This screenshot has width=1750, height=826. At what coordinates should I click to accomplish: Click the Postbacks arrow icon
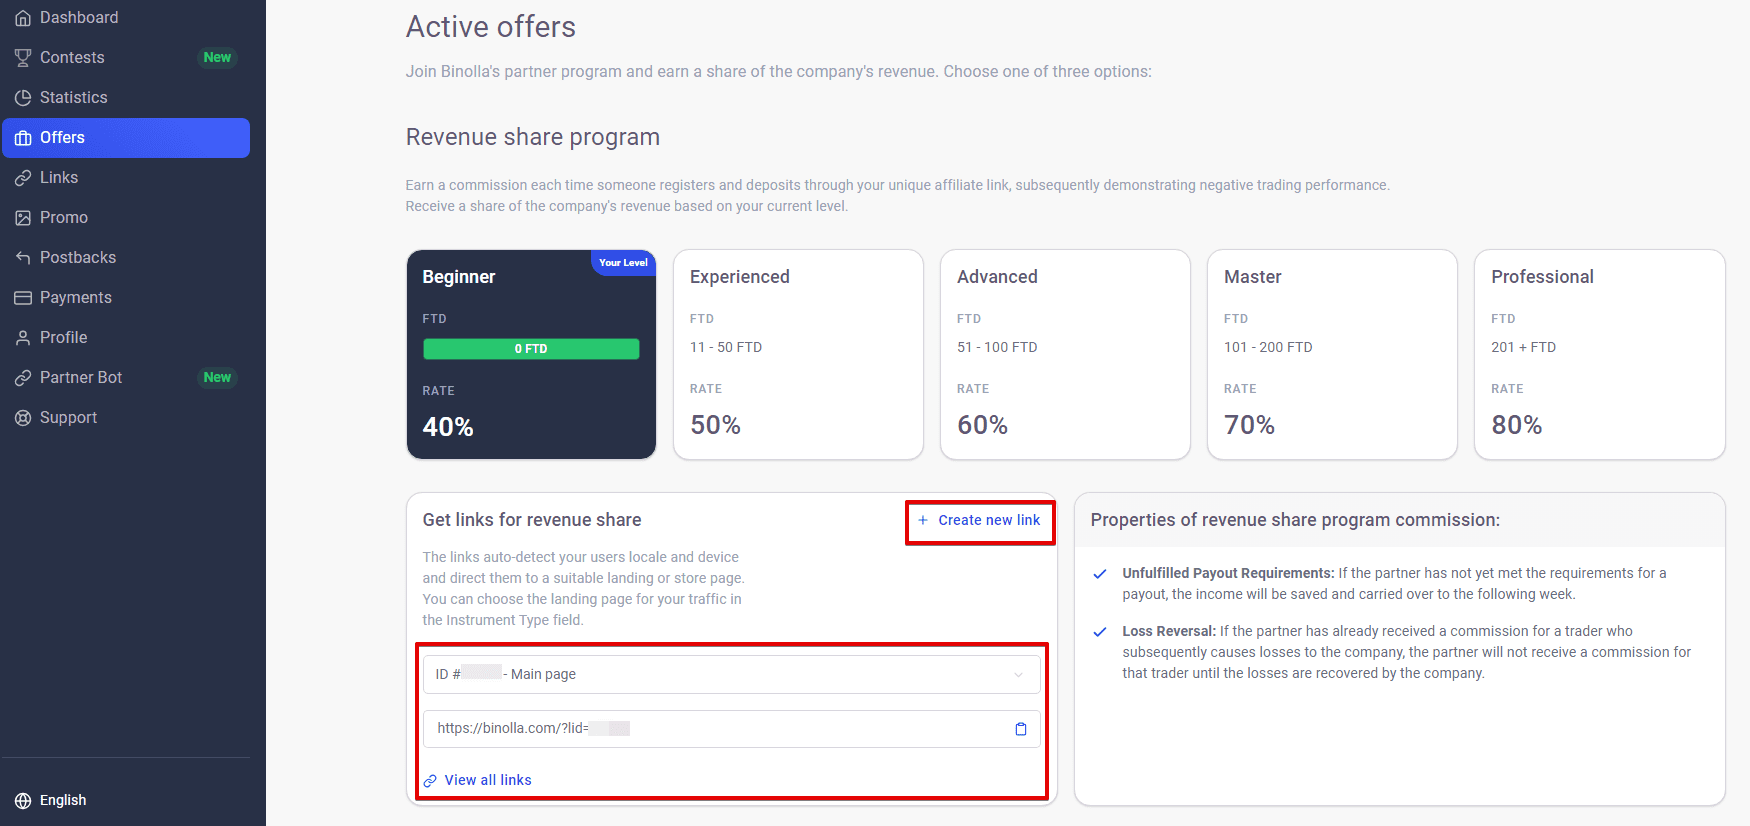tap(23, 258)
